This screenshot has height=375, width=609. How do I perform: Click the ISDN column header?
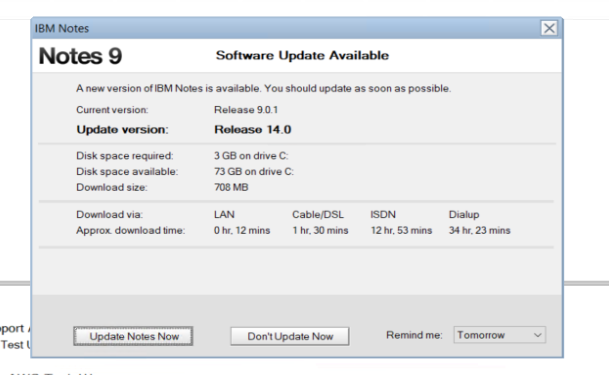click(x=383, y=214)
